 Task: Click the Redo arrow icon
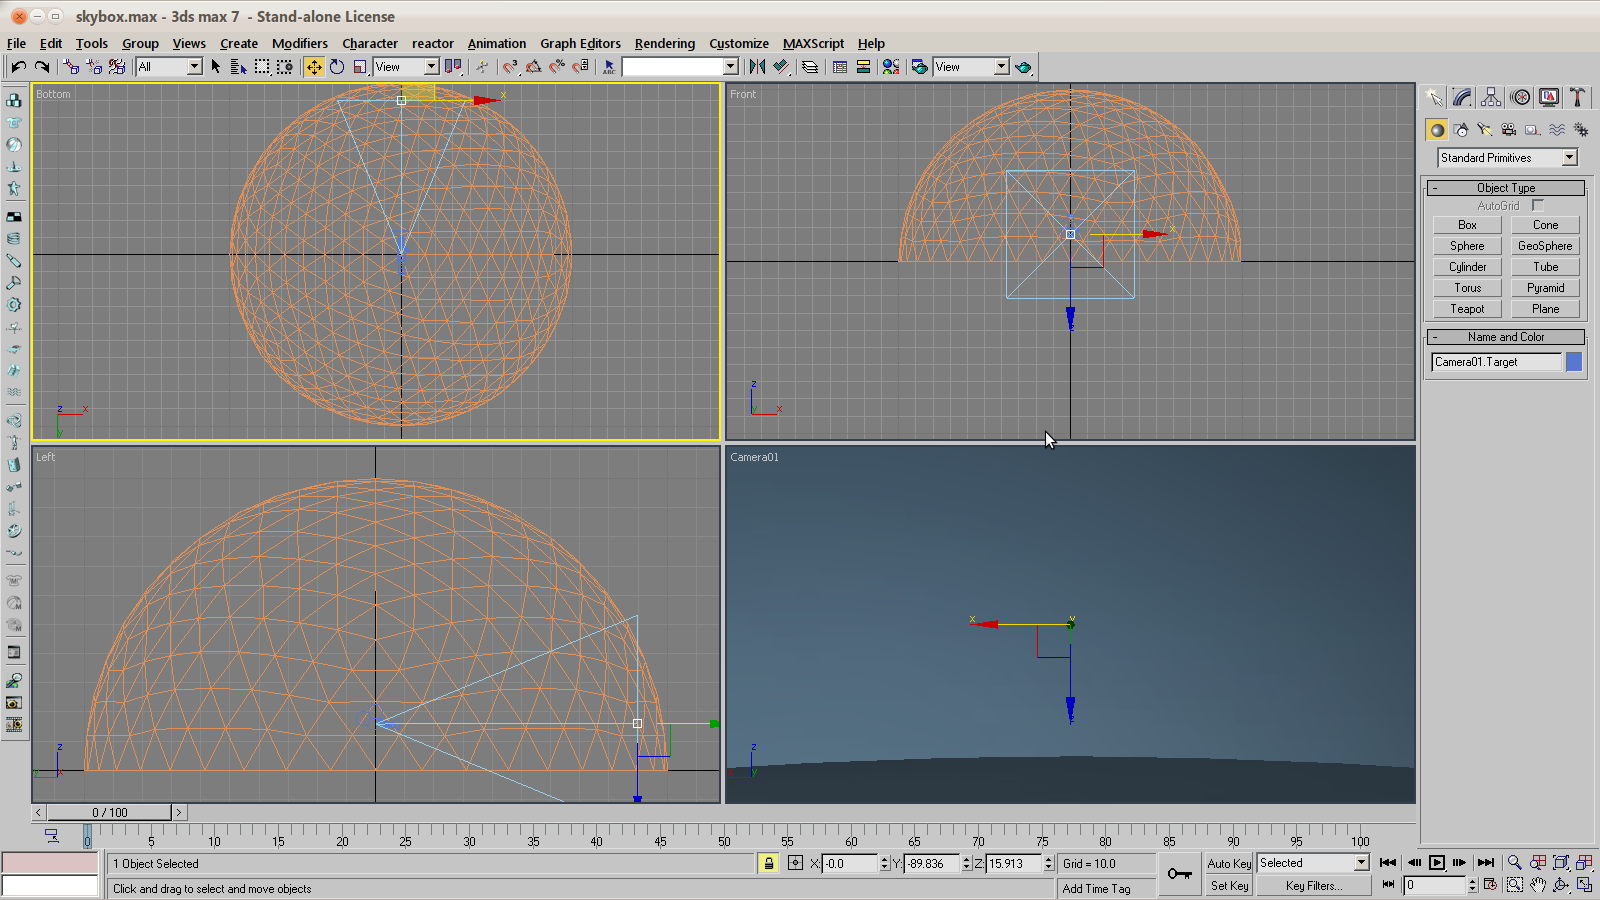click(42, 67)
